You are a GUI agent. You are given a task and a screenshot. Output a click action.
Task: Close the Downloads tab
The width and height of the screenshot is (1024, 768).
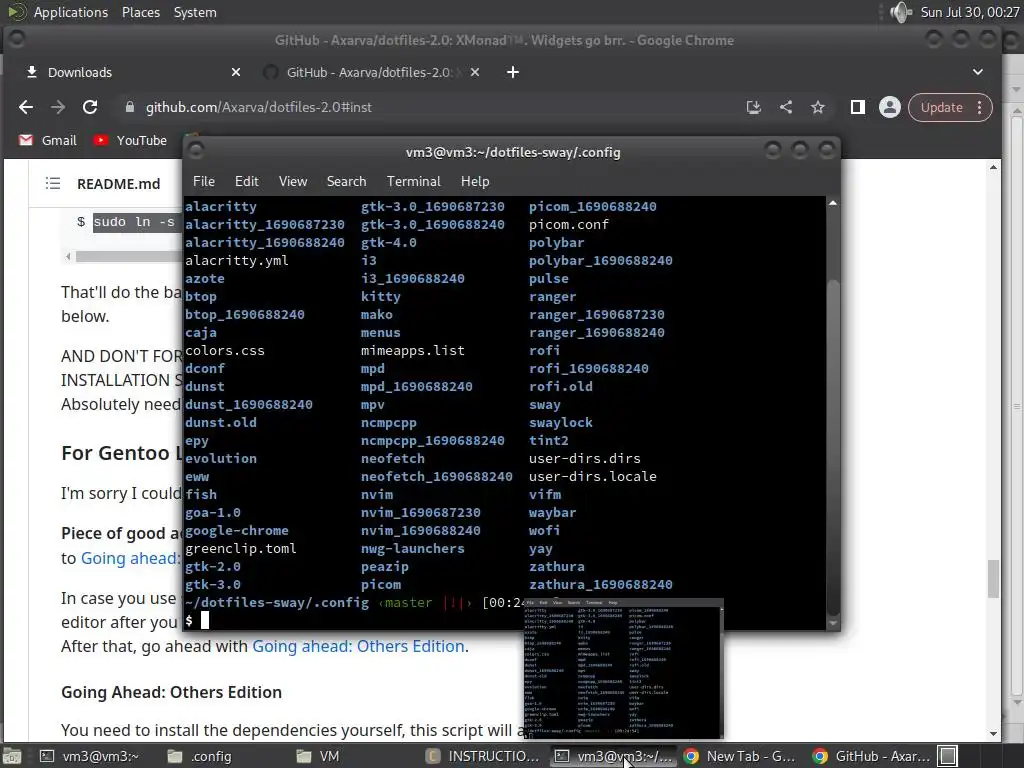[236, 72]
